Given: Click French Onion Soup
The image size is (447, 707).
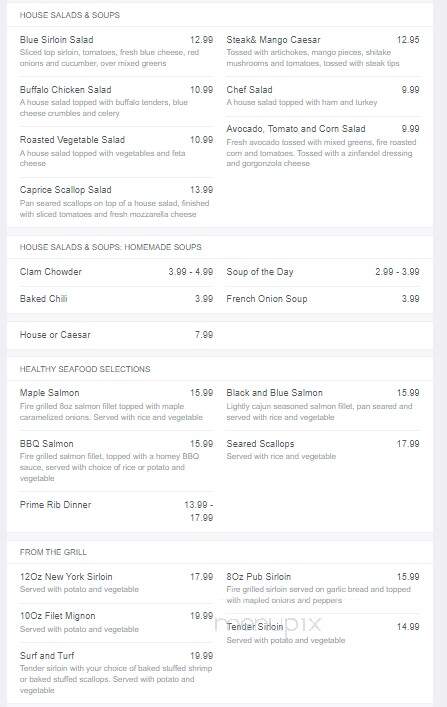Looking at the screenshot, I should (x=323, y=298).
